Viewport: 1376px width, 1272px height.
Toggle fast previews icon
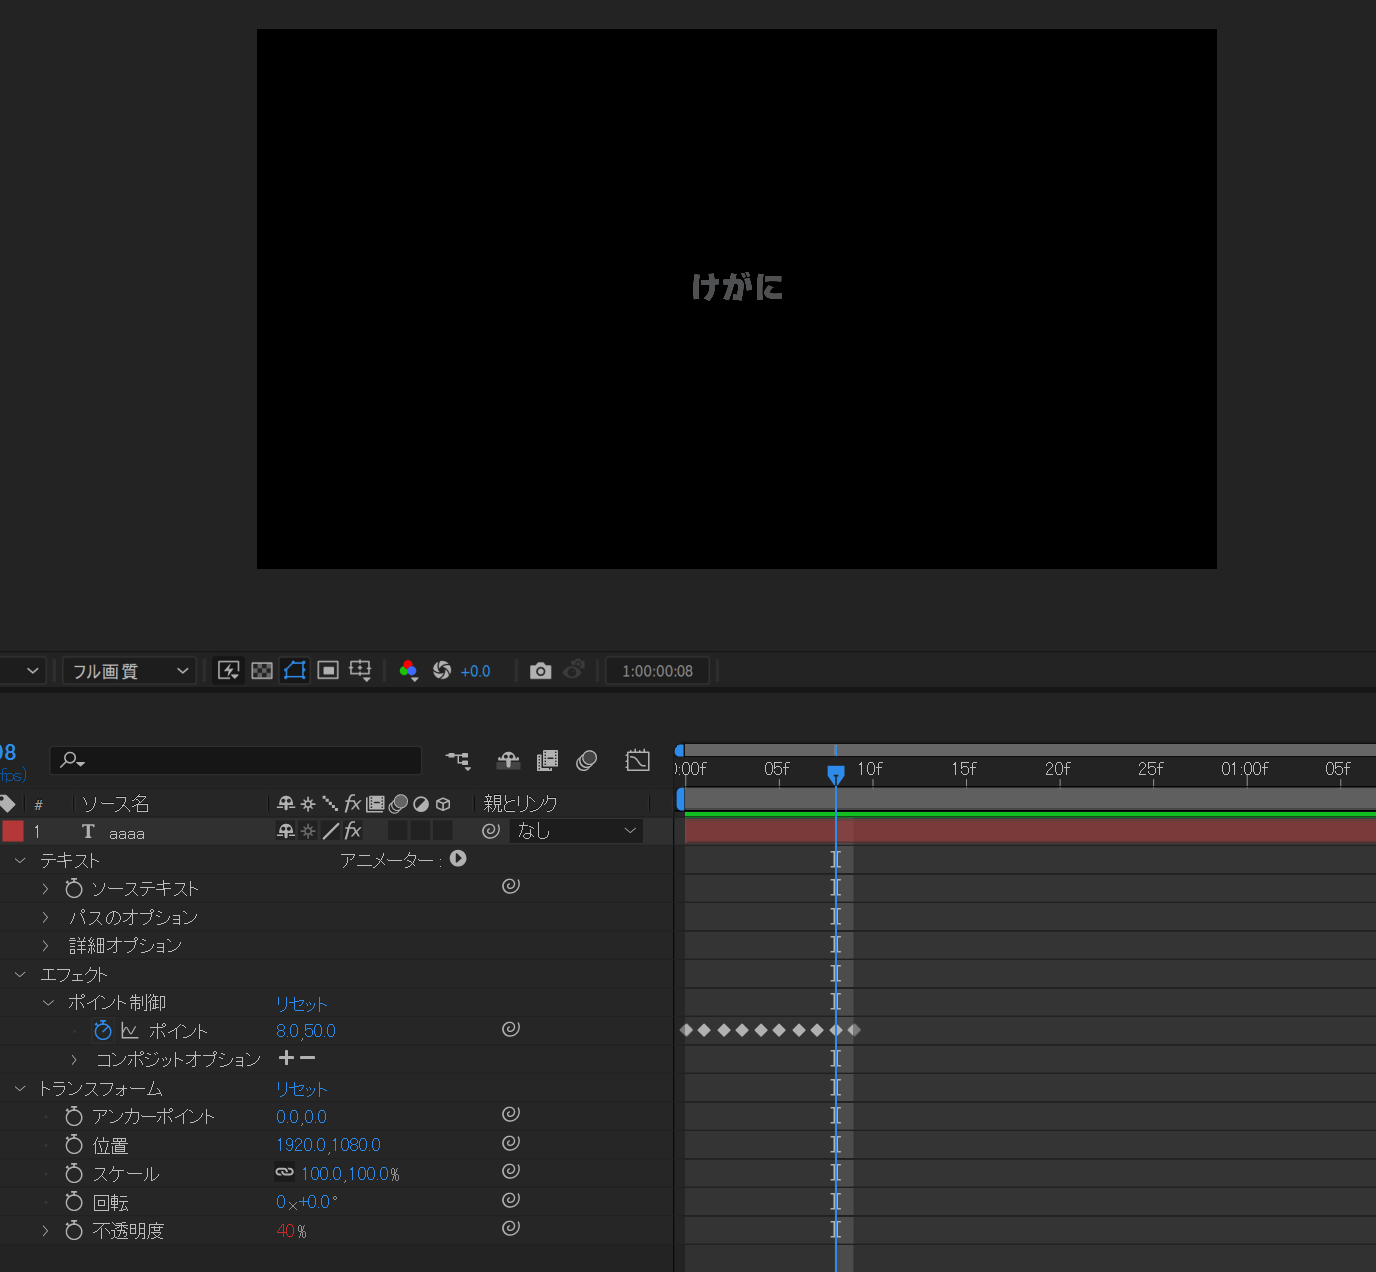click(x=229, y=671)
